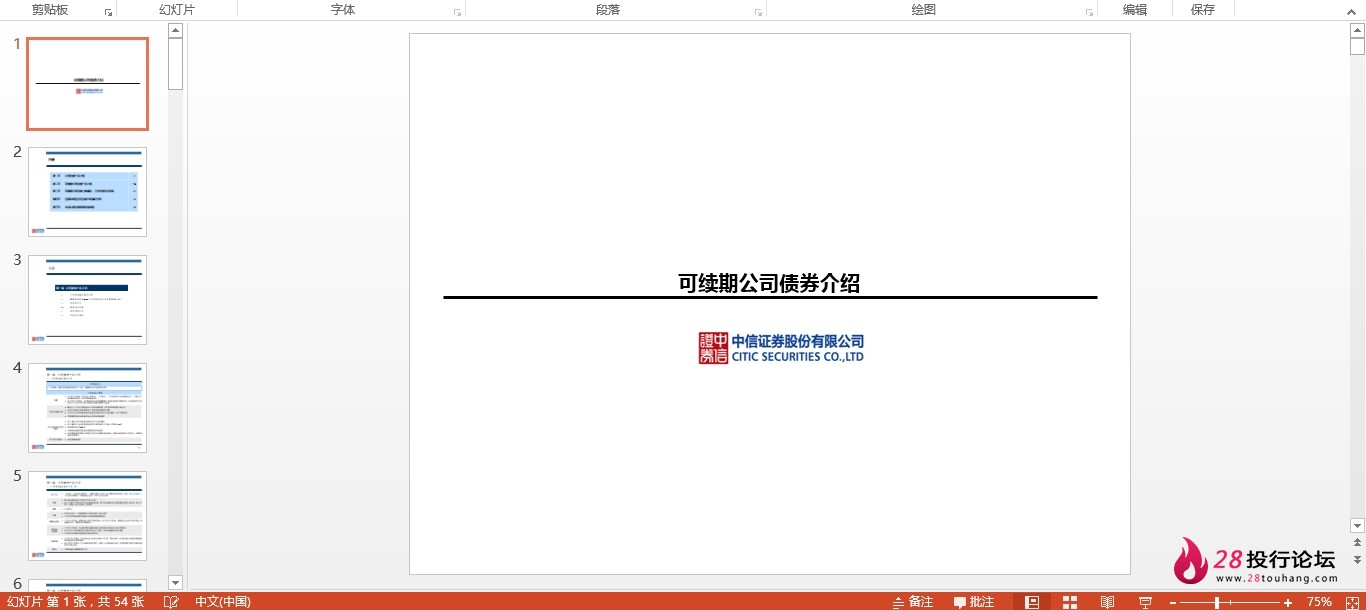
Task: Open the 剪贴板 dialog launcher
Action: click(x=108, y=13)
